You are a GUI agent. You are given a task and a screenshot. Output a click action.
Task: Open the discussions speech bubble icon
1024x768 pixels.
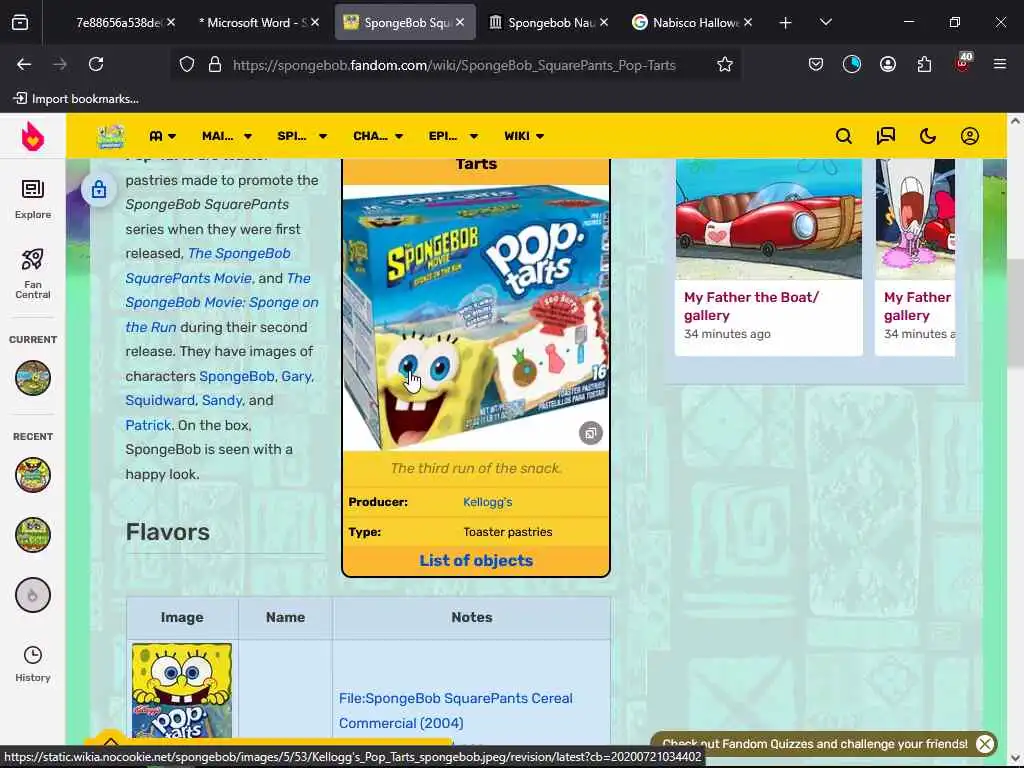click(886, 136)
